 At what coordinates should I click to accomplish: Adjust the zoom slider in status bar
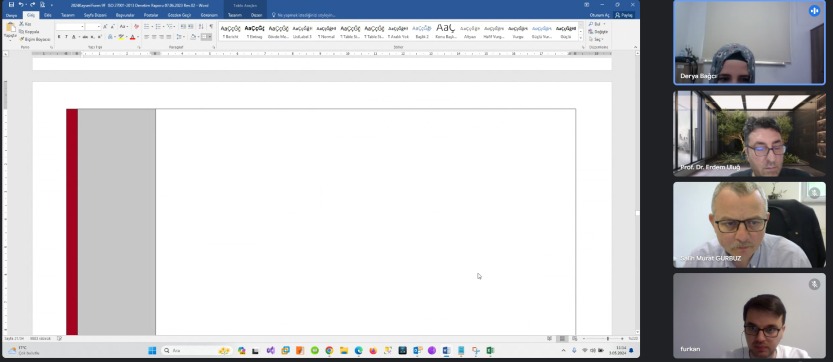coord(608,339)
